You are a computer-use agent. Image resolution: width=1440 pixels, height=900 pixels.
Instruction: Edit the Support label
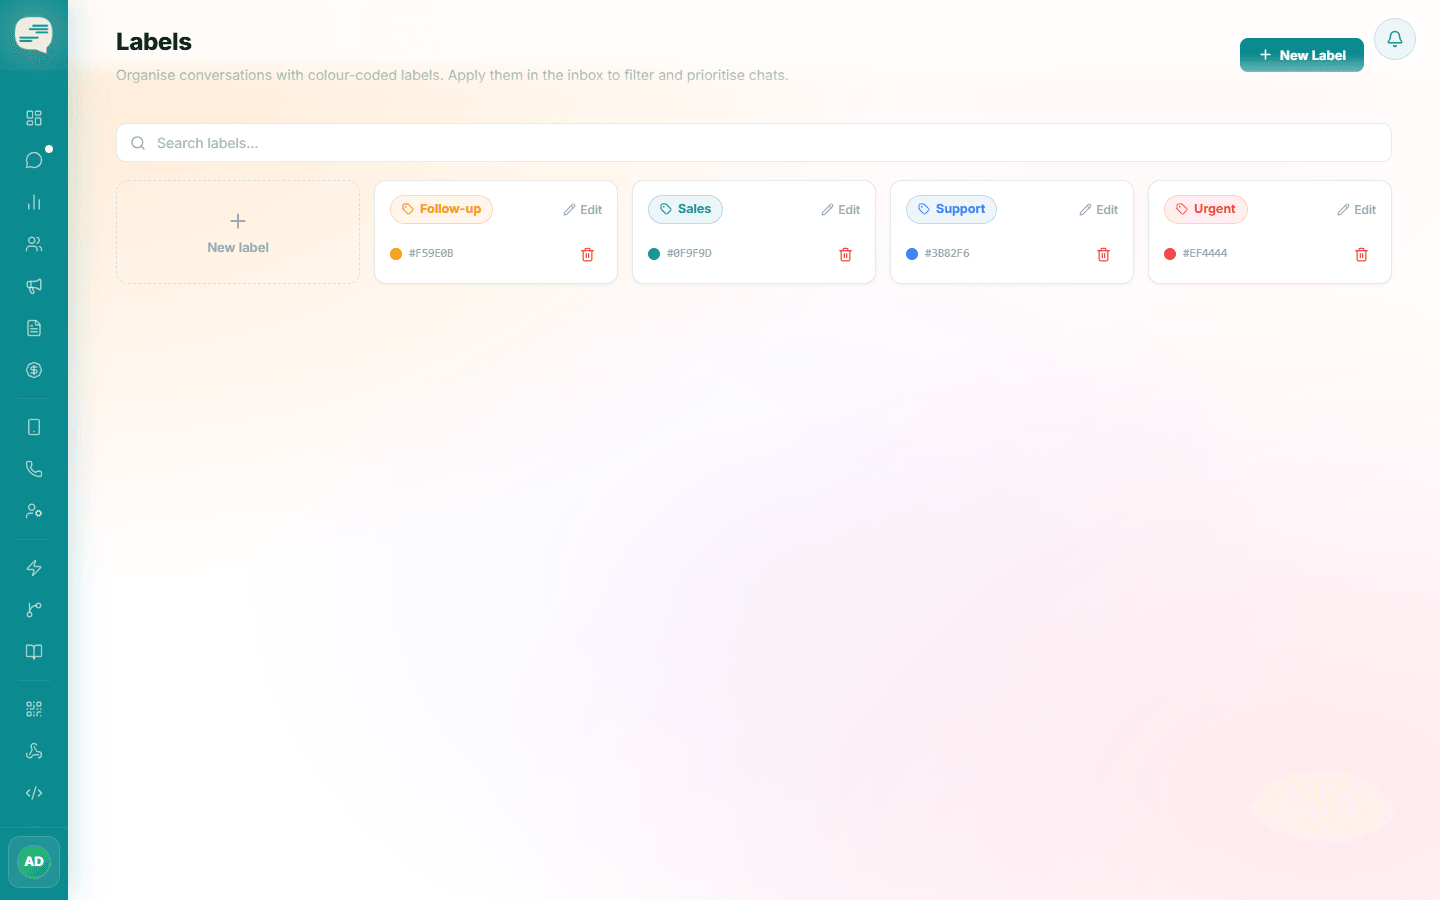[1098, 210]
